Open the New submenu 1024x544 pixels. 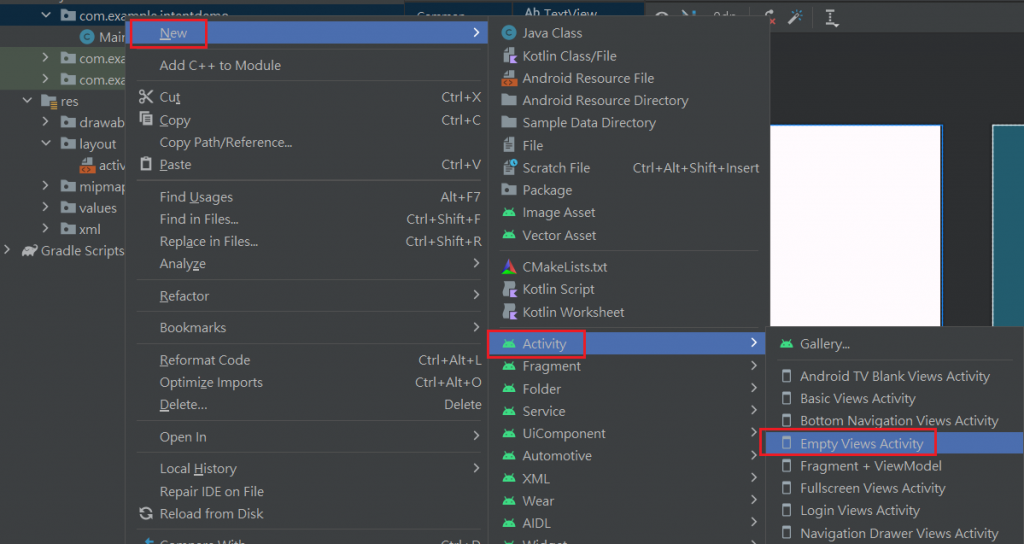click(309, 33)
